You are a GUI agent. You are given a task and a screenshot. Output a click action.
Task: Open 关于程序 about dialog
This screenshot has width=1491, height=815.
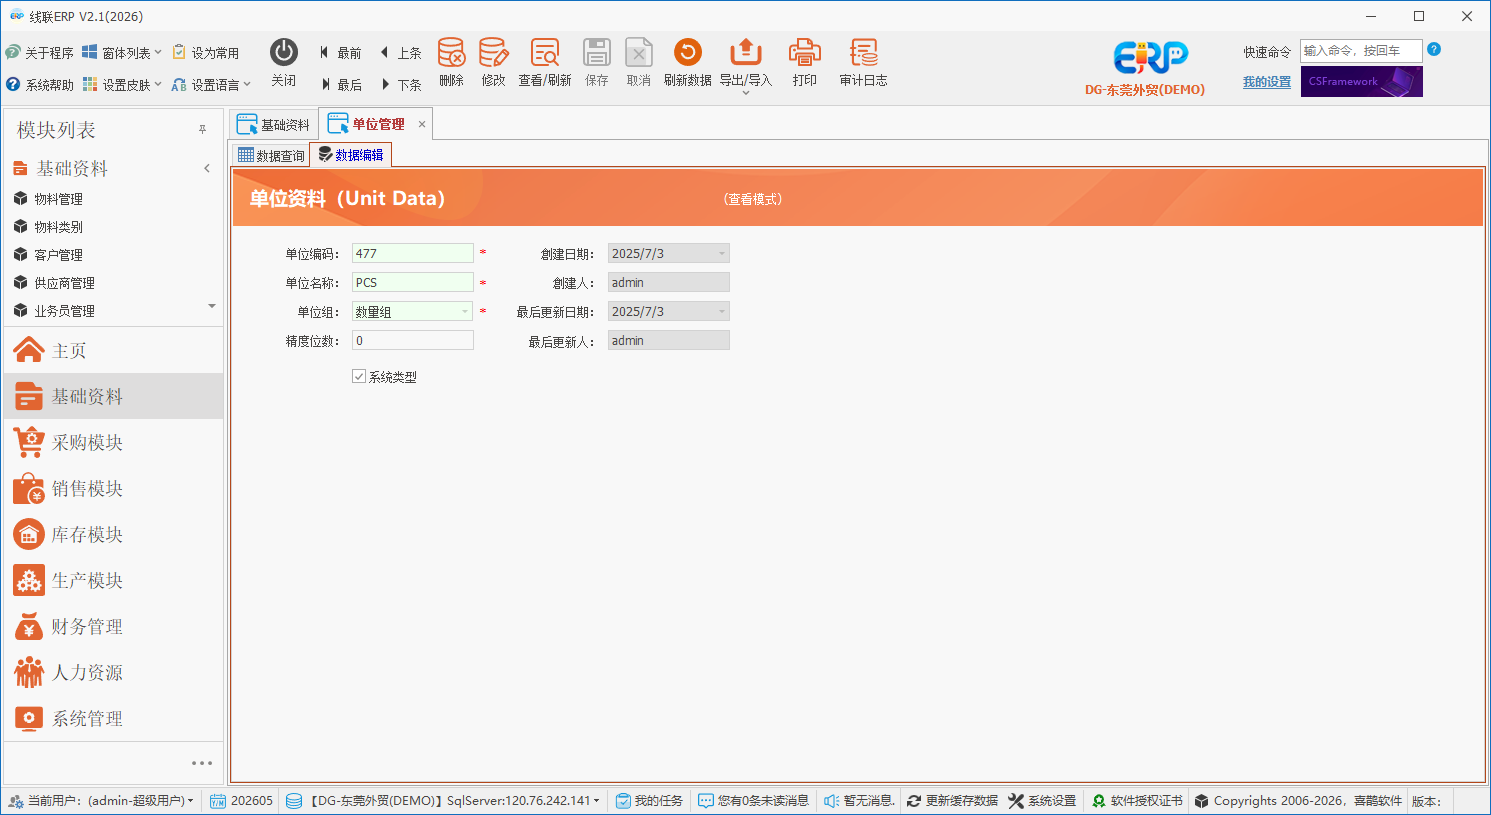(x=40, y=53)
